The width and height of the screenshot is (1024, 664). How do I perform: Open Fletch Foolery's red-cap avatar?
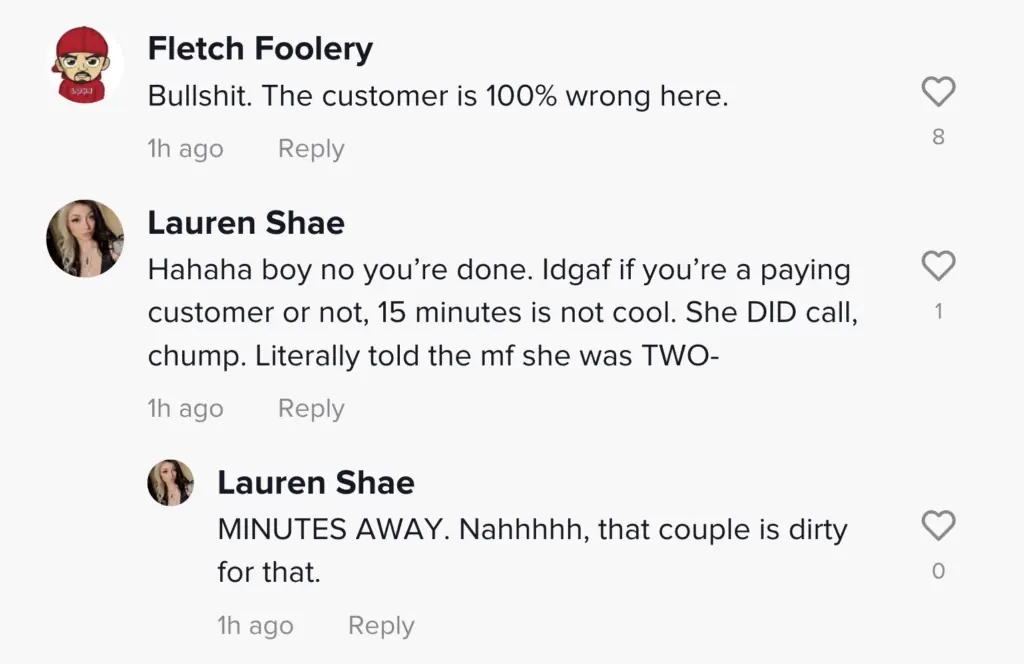85,65
